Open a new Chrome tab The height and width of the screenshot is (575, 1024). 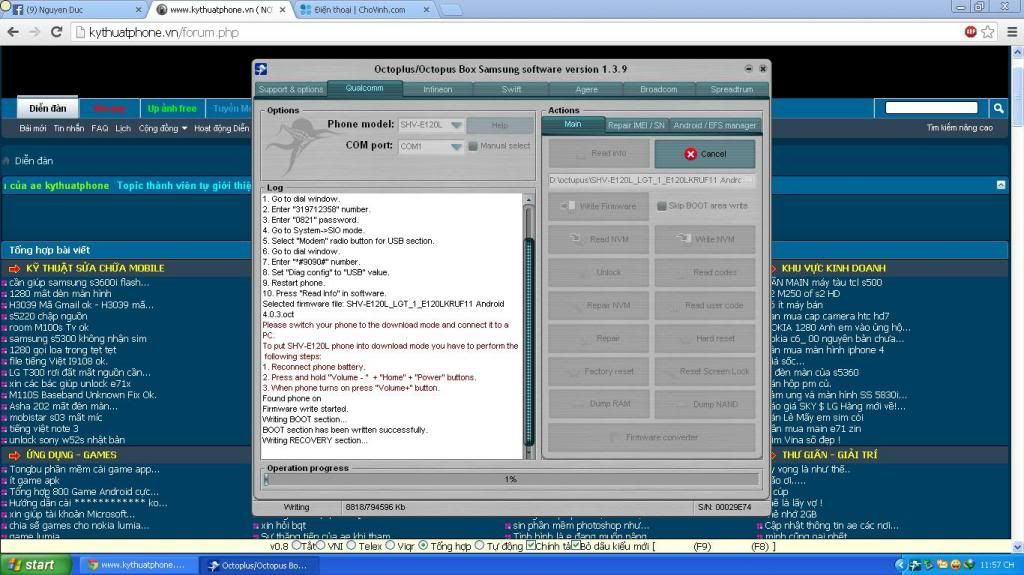click(451, 10)
